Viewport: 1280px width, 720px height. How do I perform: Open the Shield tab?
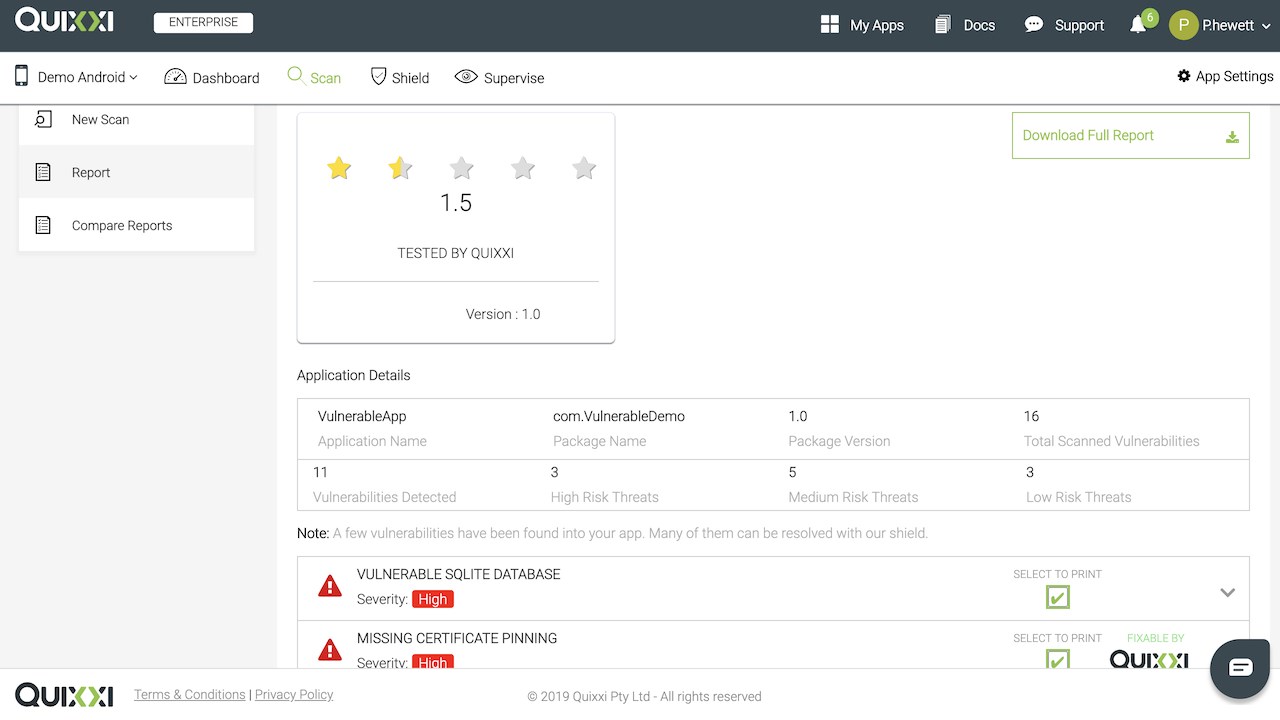click(x=400, y=77)
